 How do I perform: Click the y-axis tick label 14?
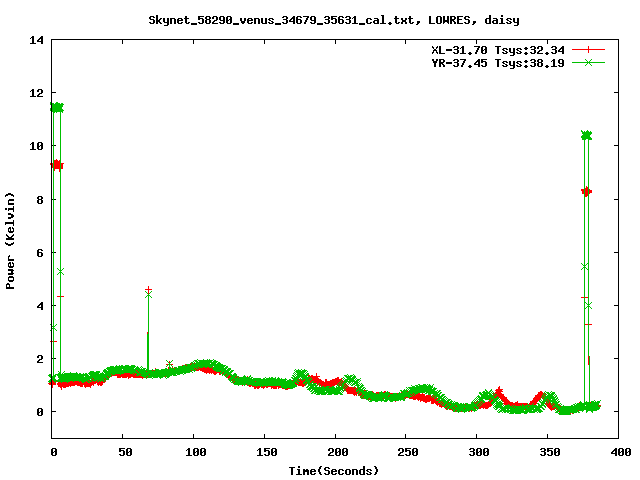pyautogui.click(x=36, y=40)
